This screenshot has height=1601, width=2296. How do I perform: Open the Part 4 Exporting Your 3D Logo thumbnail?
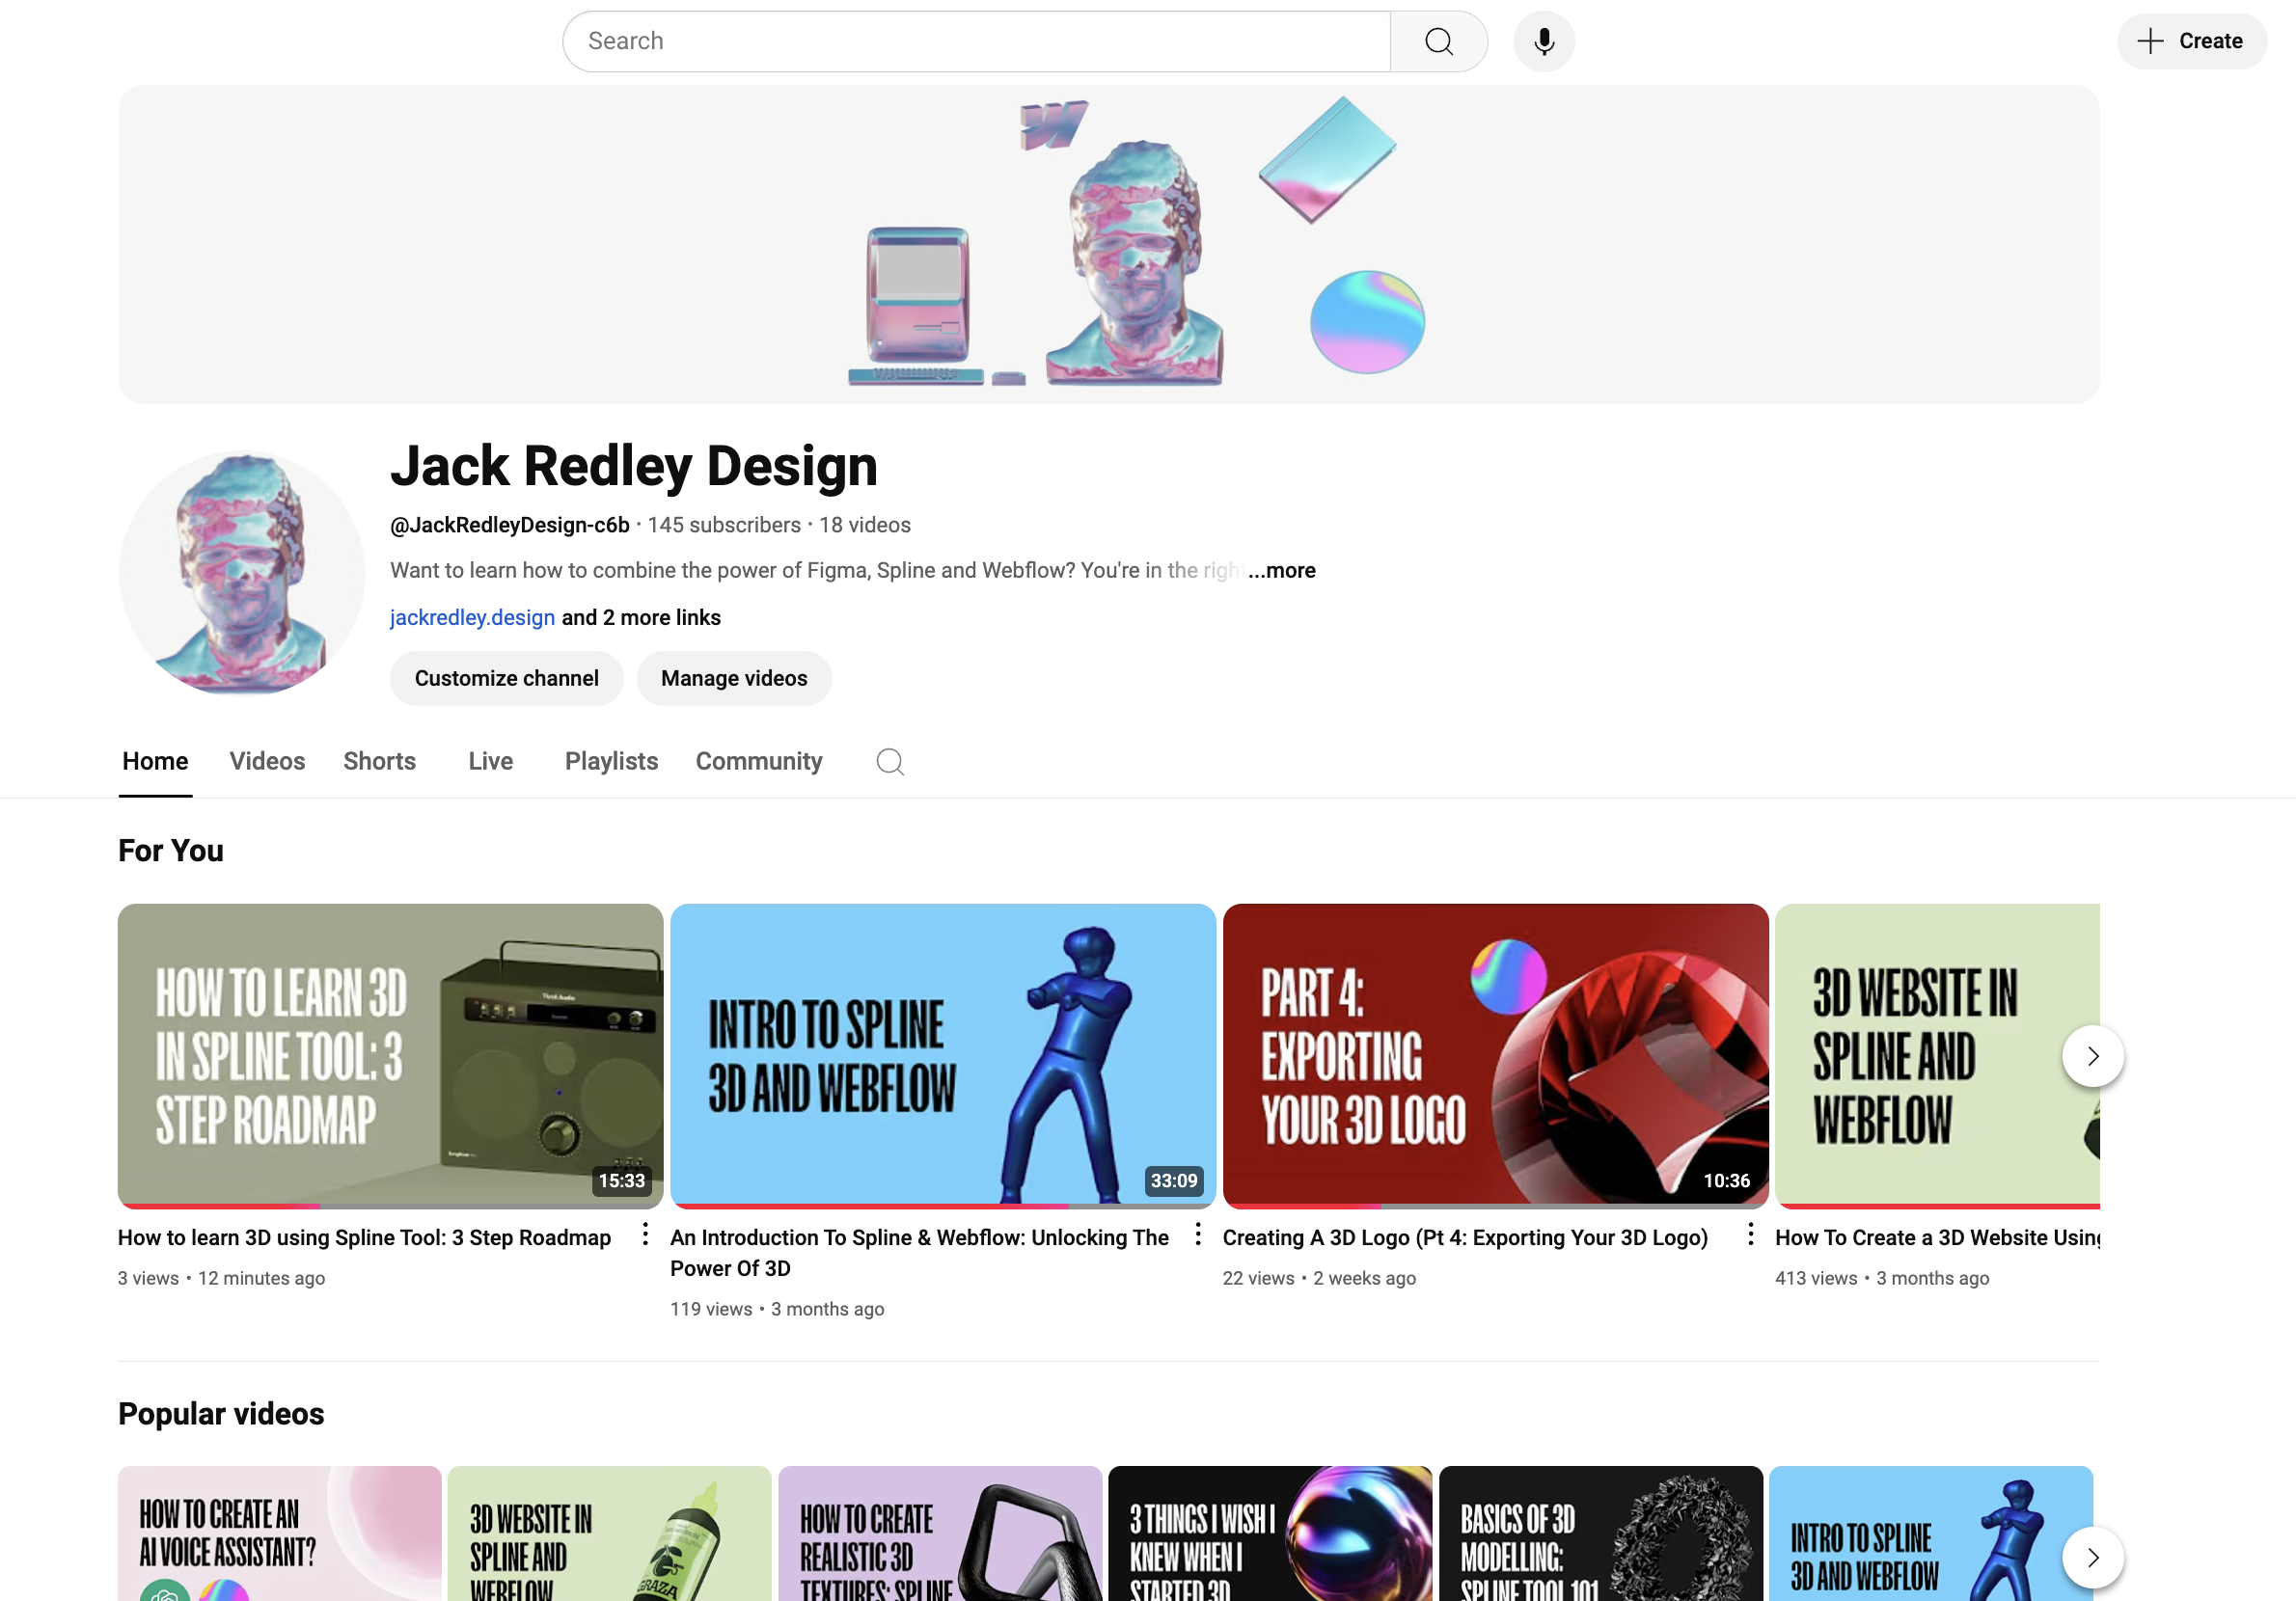click(1494, 1055)
